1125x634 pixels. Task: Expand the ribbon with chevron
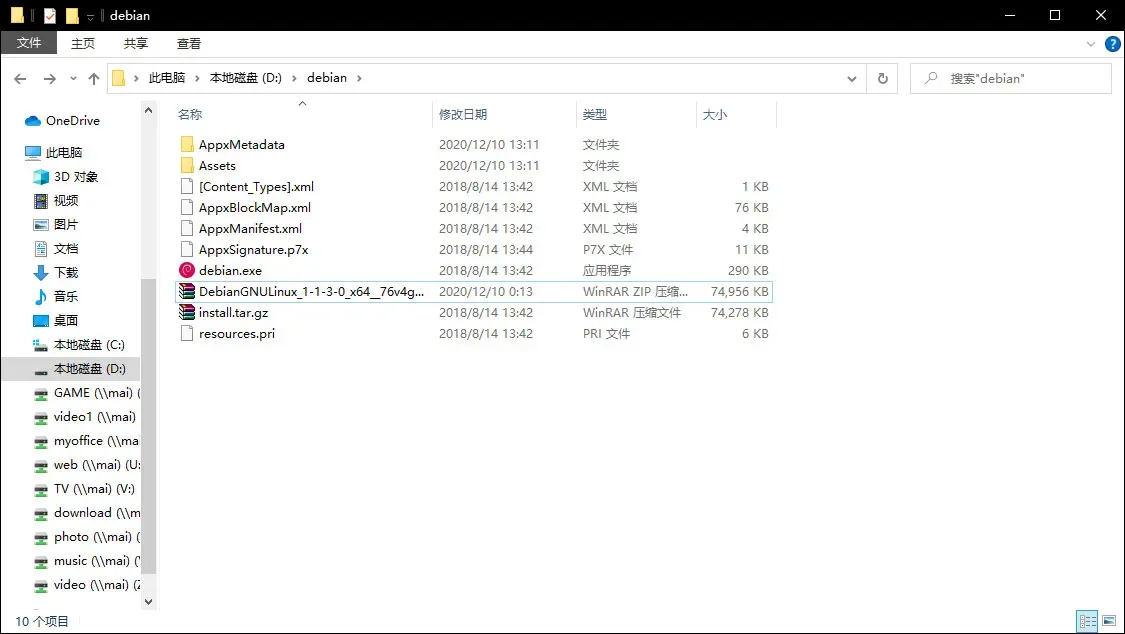point(1091,44)
